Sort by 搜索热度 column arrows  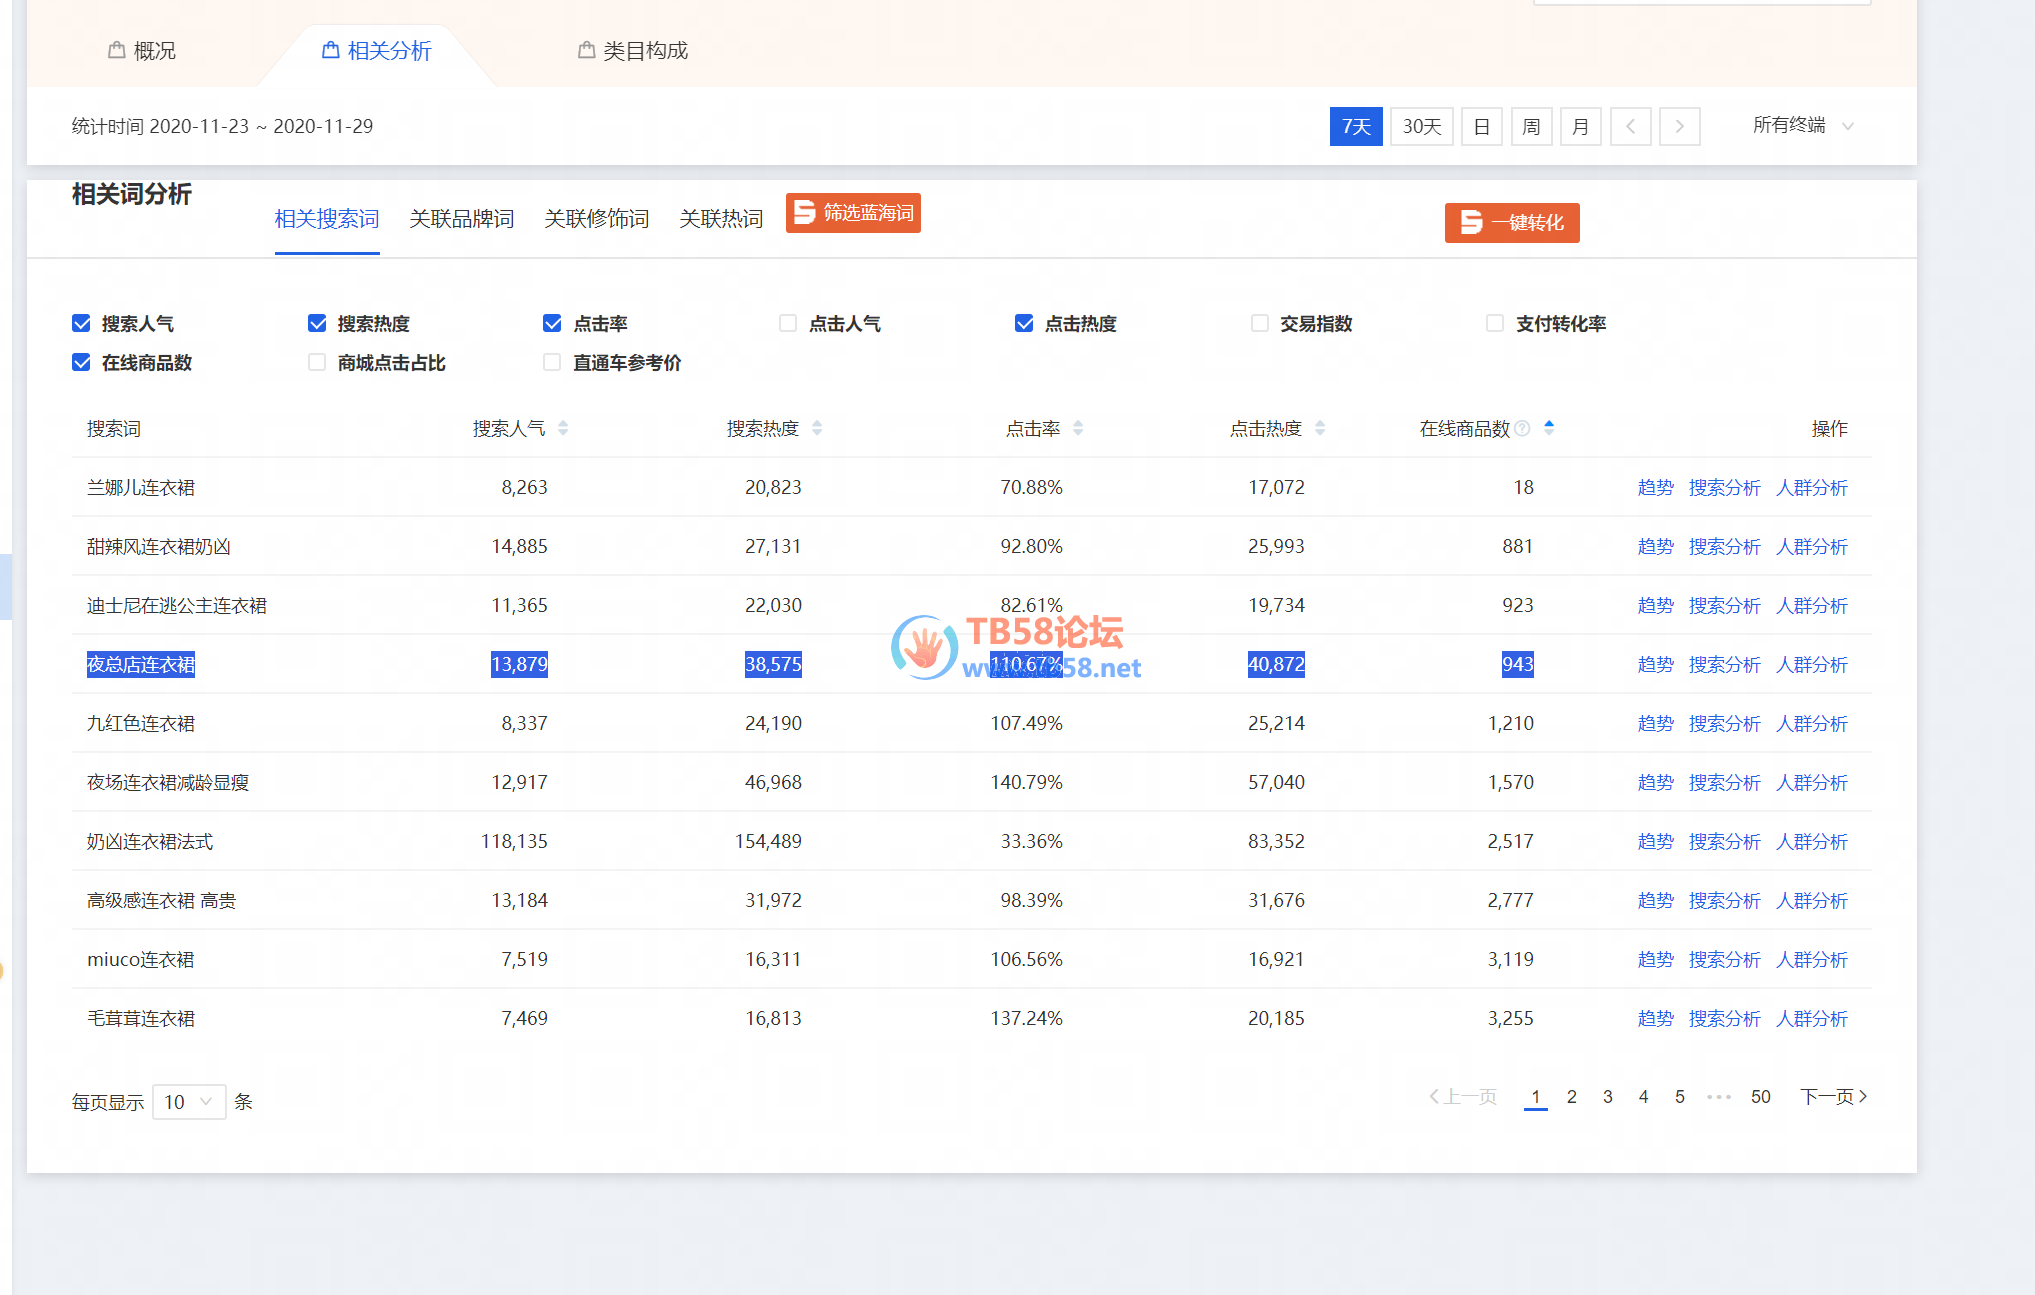(x=817, y=428)
